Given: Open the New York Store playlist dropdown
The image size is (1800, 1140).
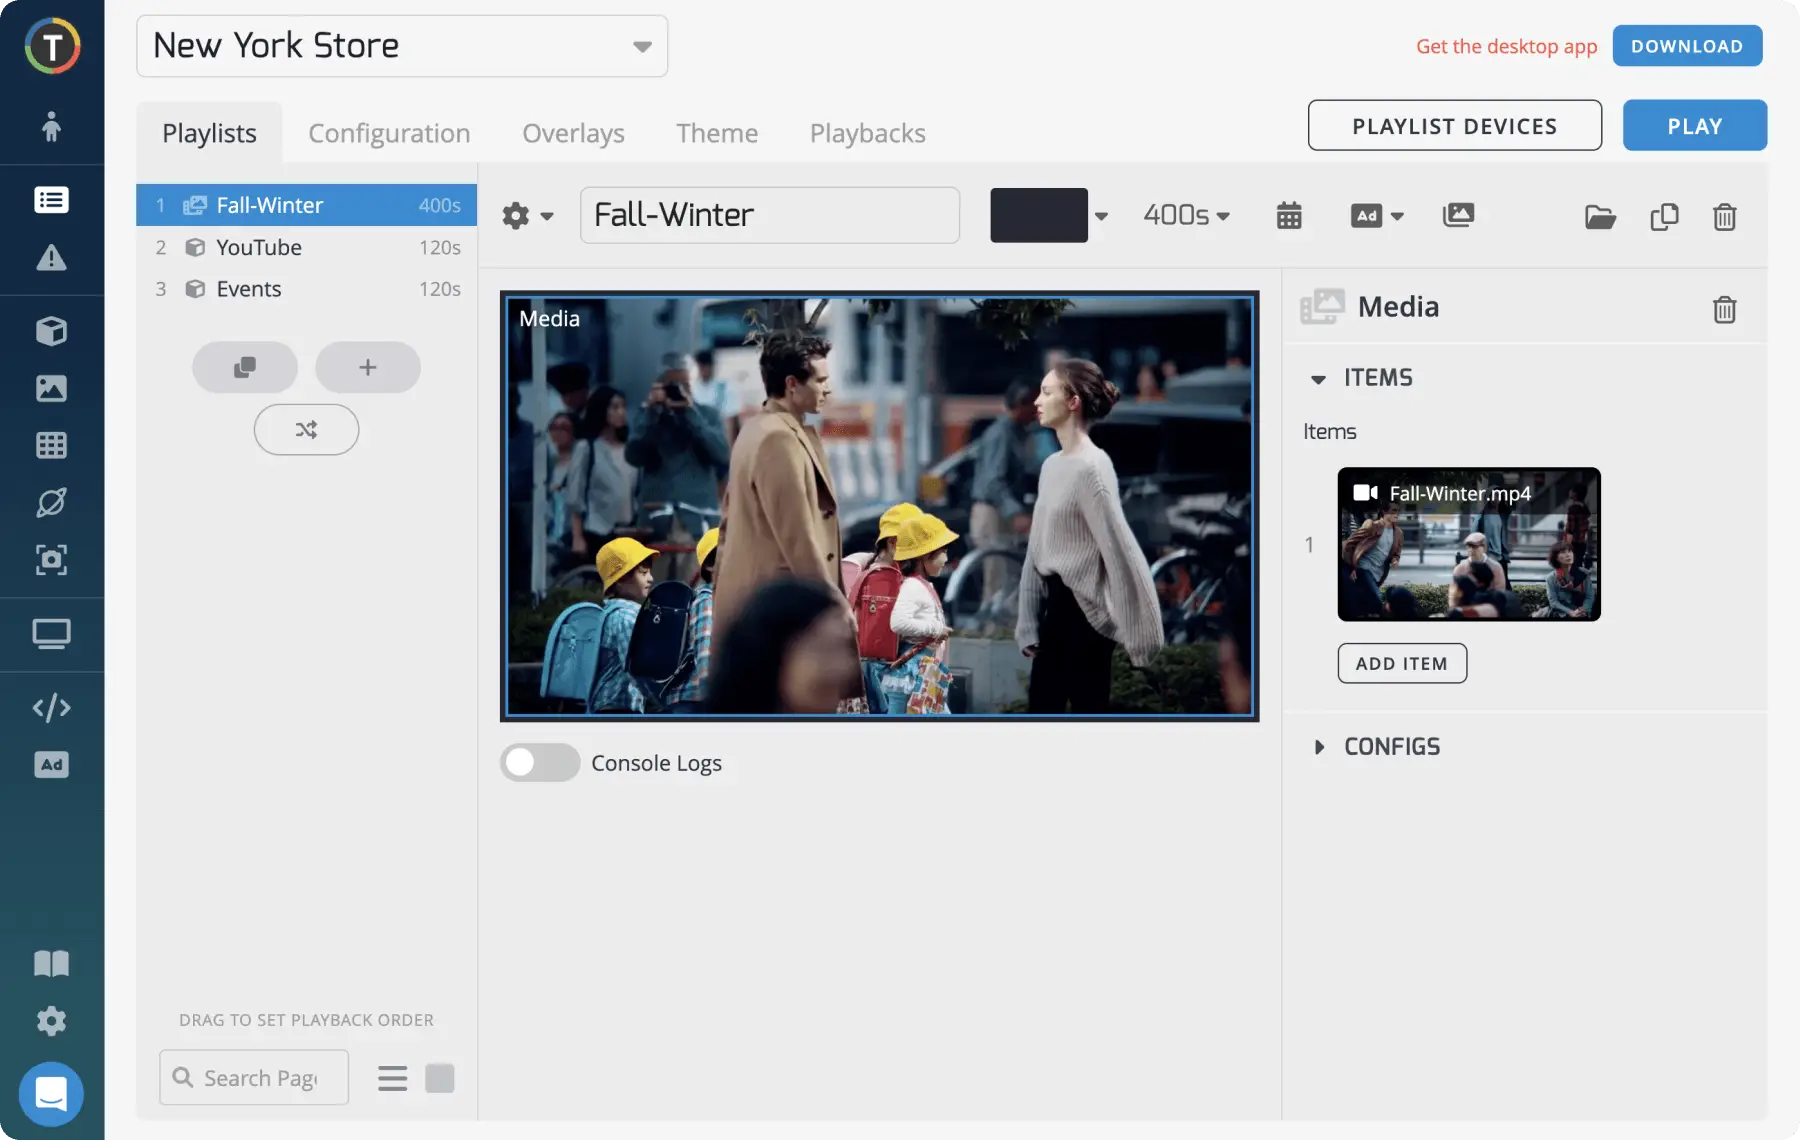Looking at the screenshot, I should [x=402, y=46].
